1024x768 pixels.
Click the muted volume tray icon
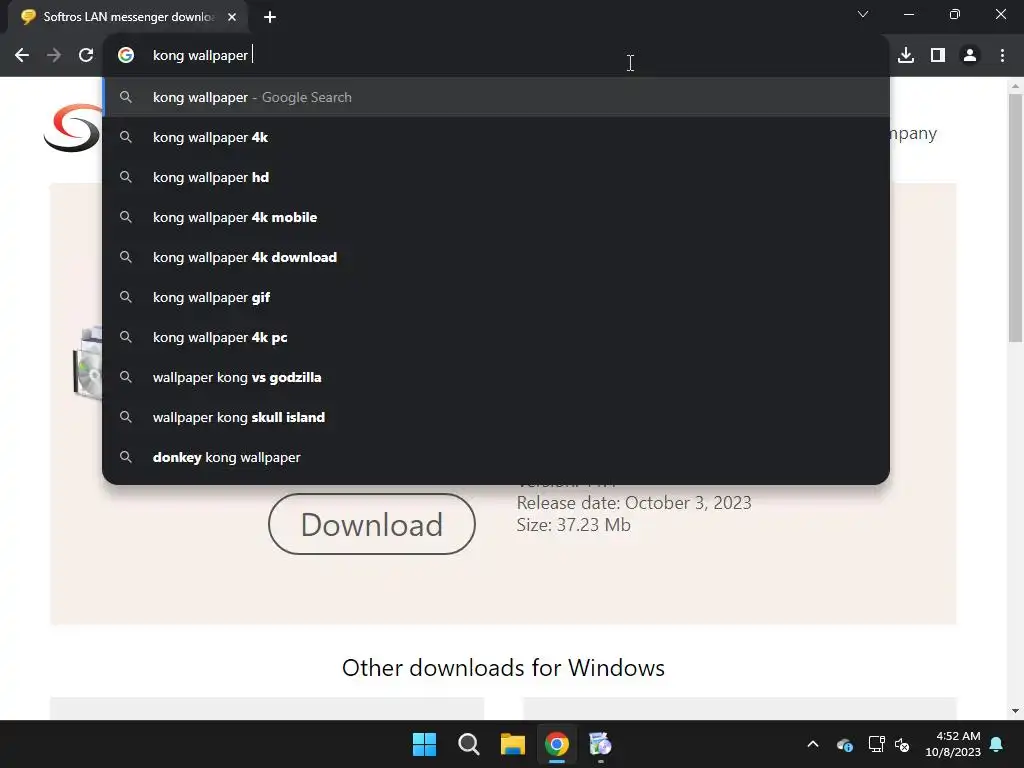pos(902,744)
